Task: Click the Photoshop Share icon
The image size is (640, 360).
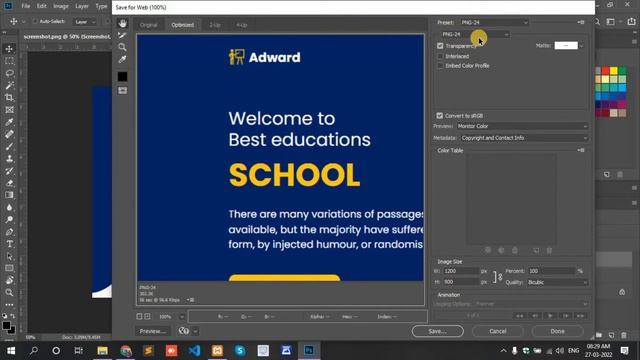Action: [631, 22]
